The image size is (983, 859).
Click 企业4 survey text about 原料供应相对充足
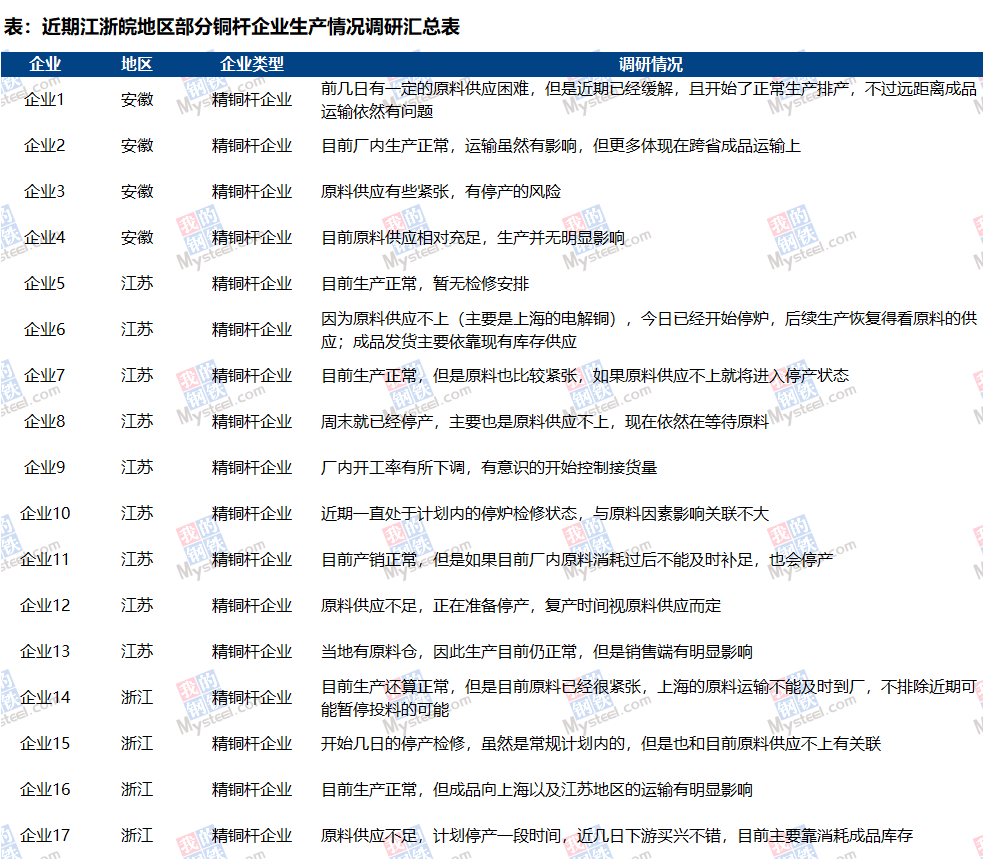473,238
